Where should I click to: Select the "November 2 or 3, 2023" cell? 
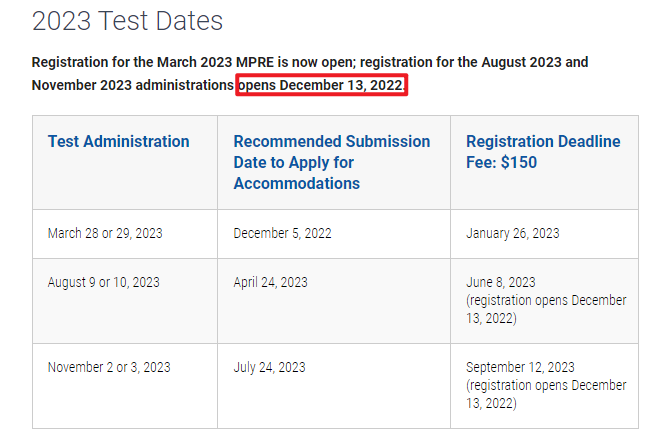(x=109, y=368)
